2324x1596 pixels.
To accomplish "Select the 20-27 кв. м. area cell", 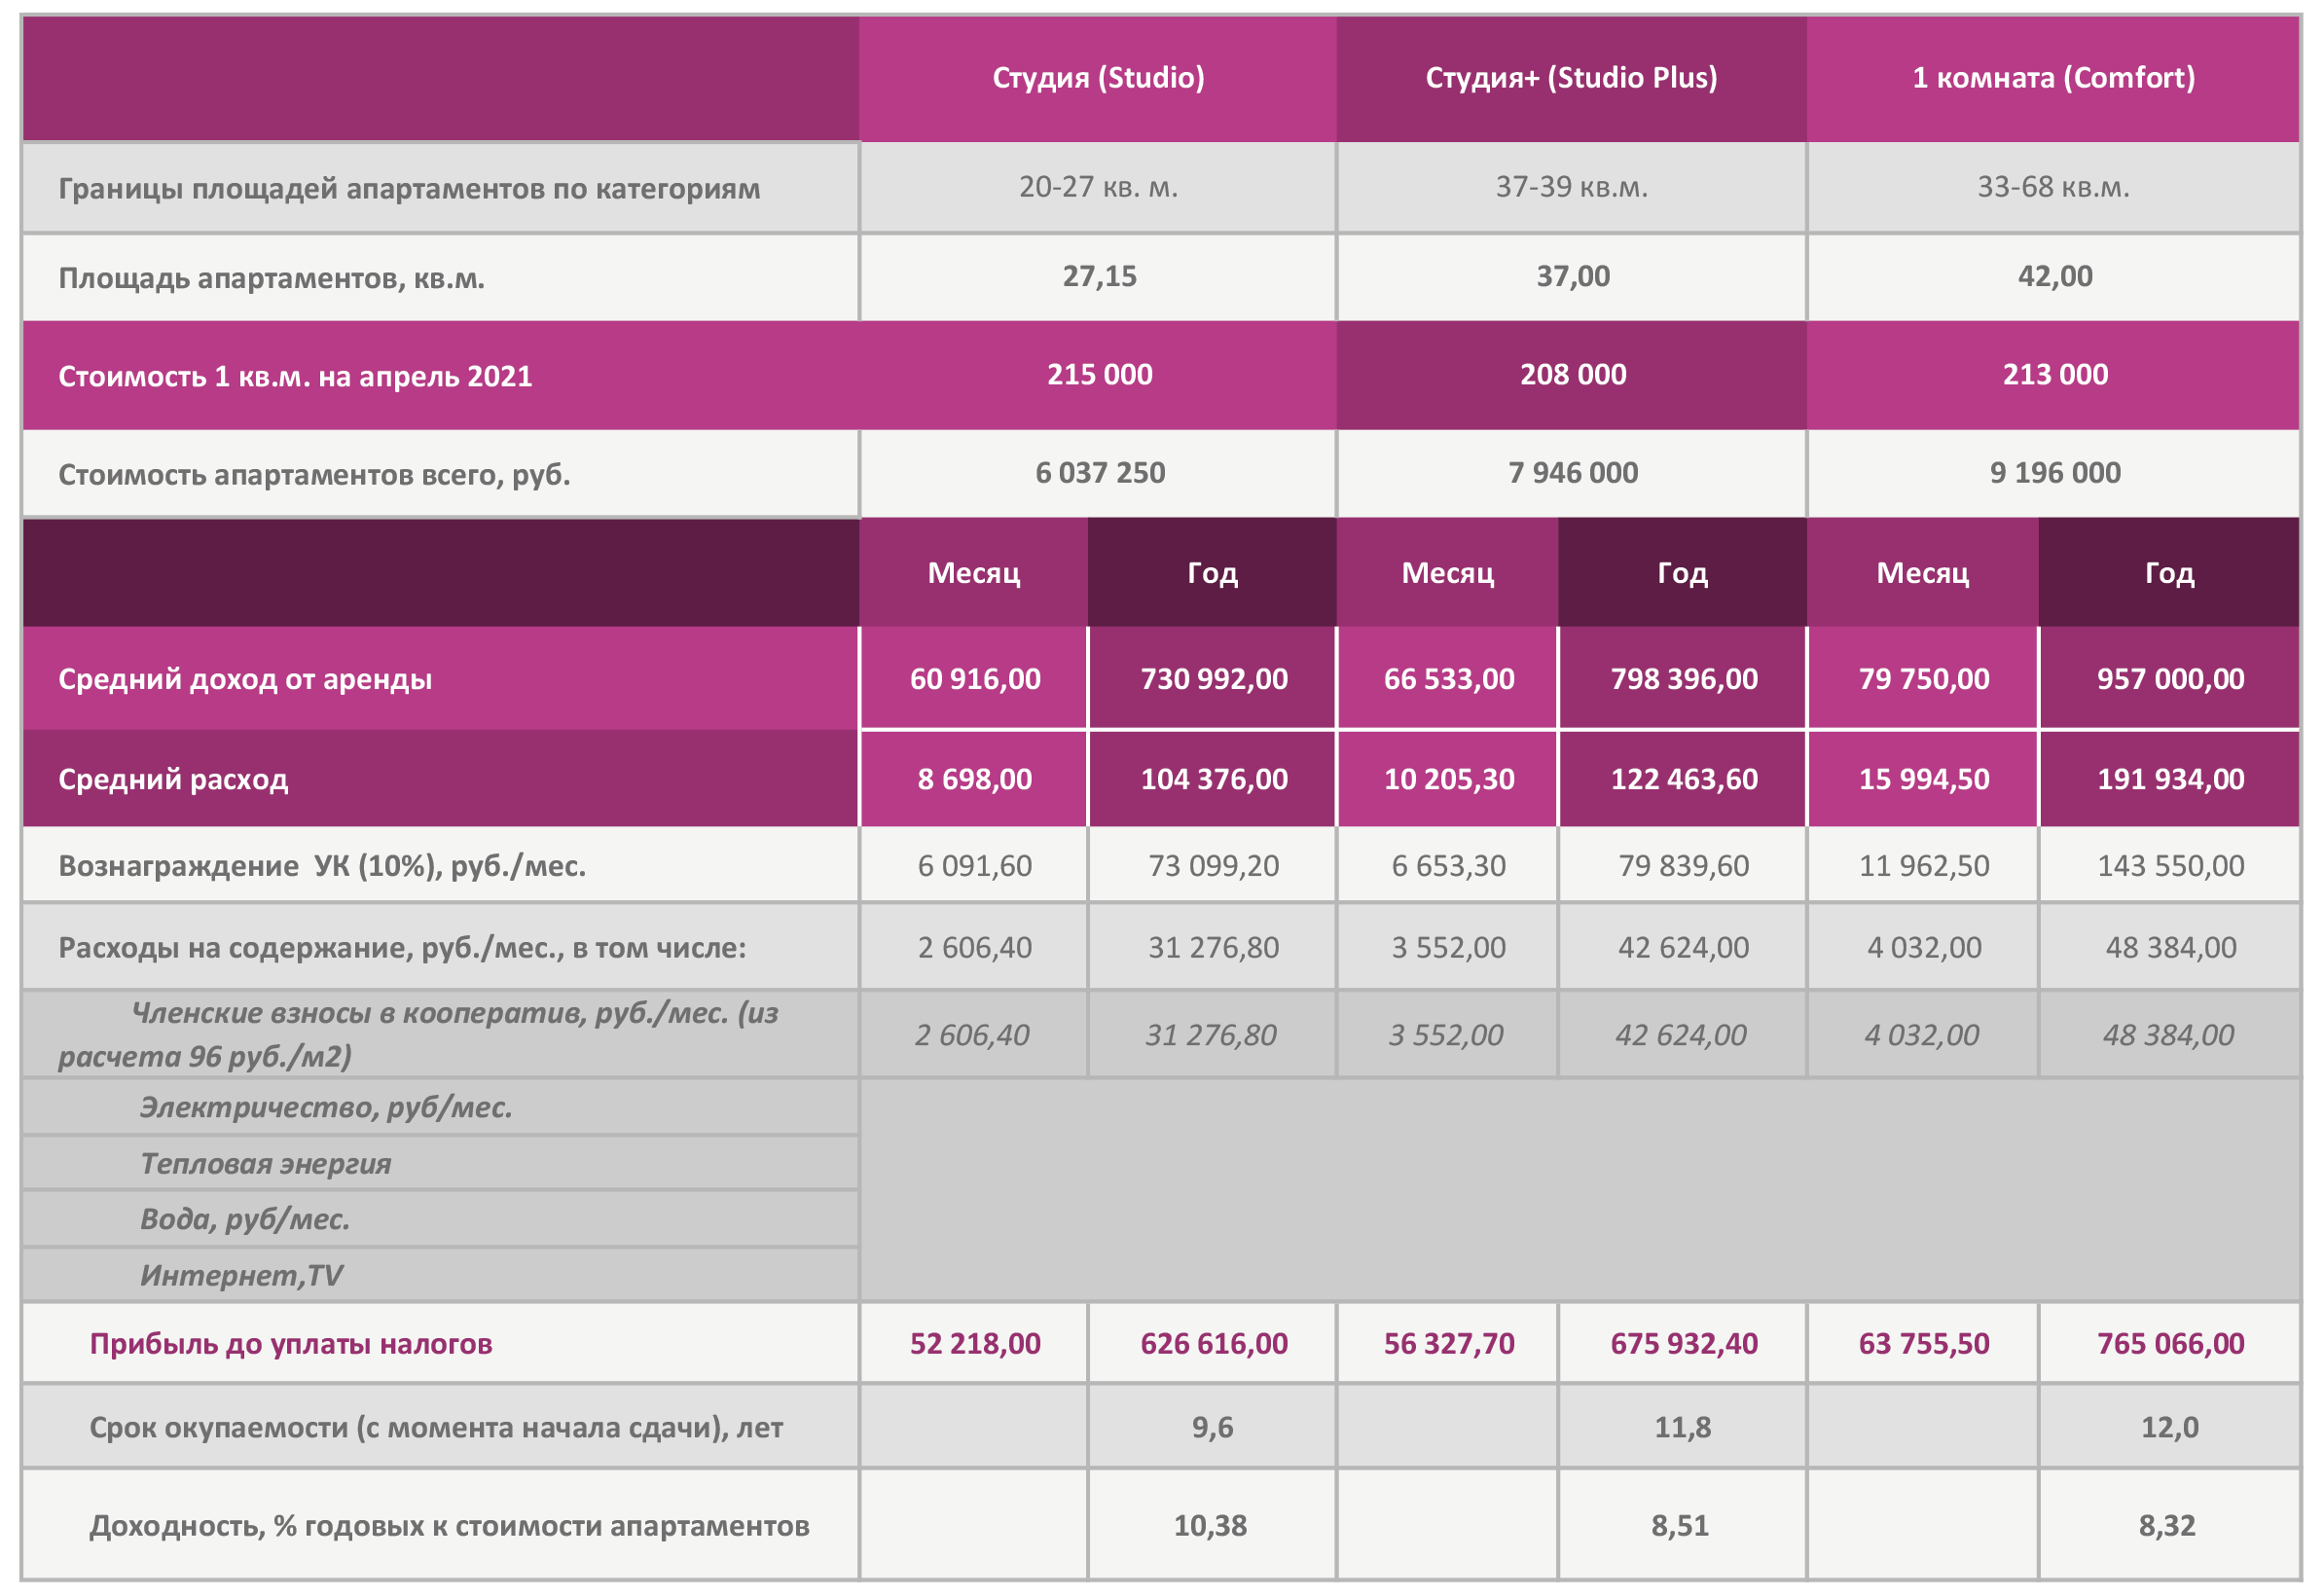I will click(x=1098, y=187).
